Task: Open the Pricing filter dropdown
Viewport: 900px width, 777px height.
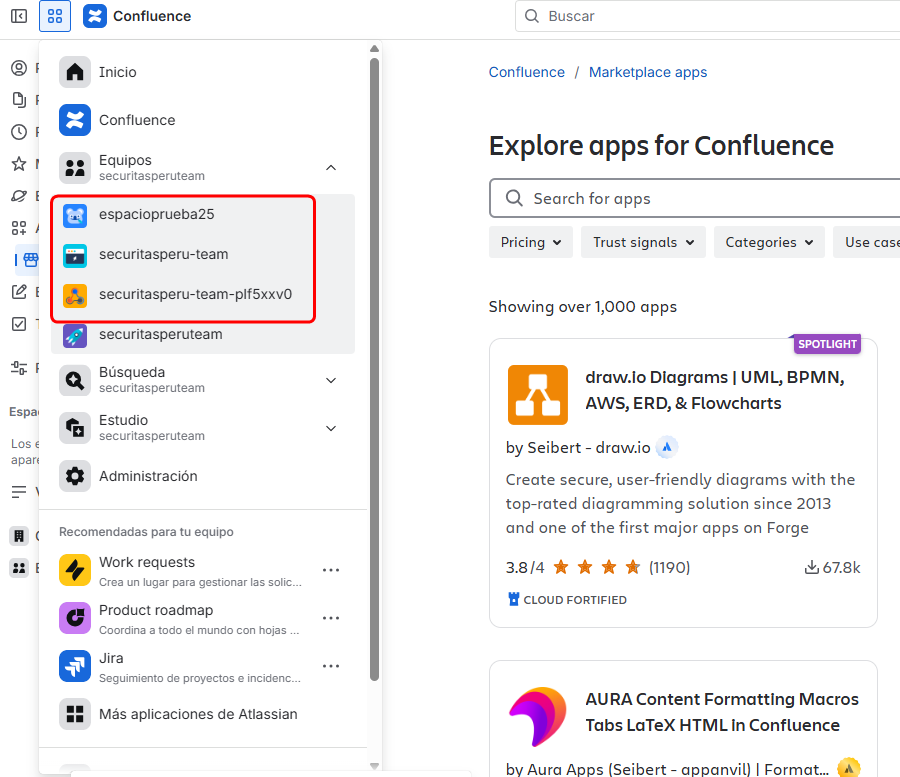Action: (531, 242)
